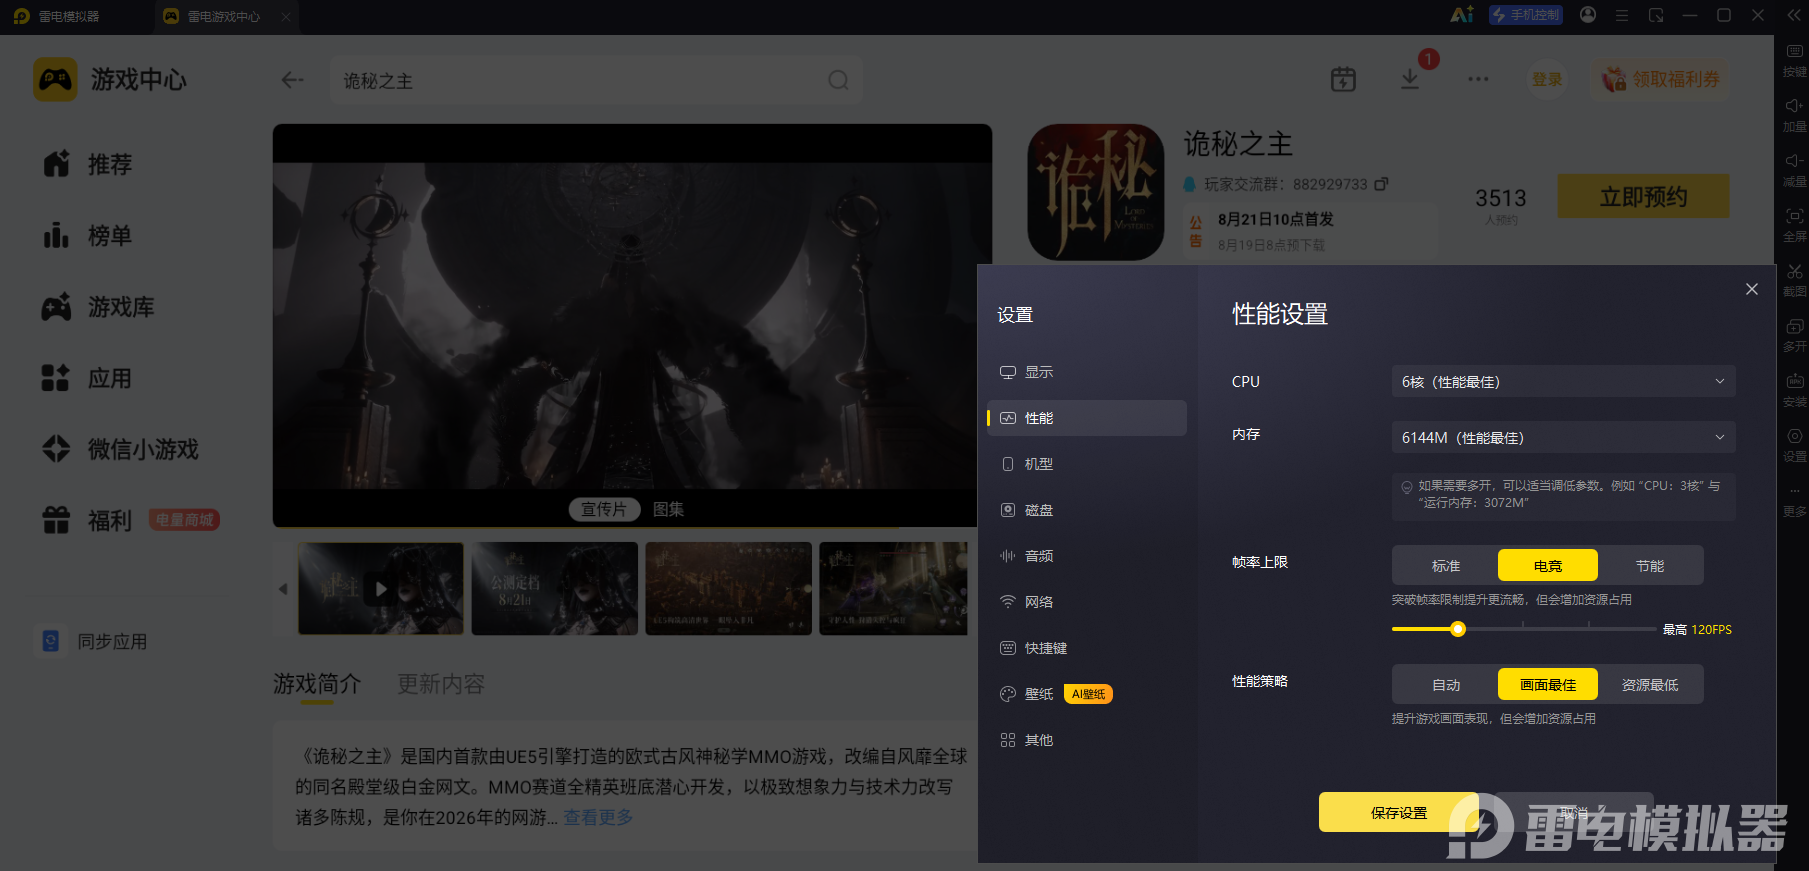Select 电竞 frame rate limit

point(1548,566)
